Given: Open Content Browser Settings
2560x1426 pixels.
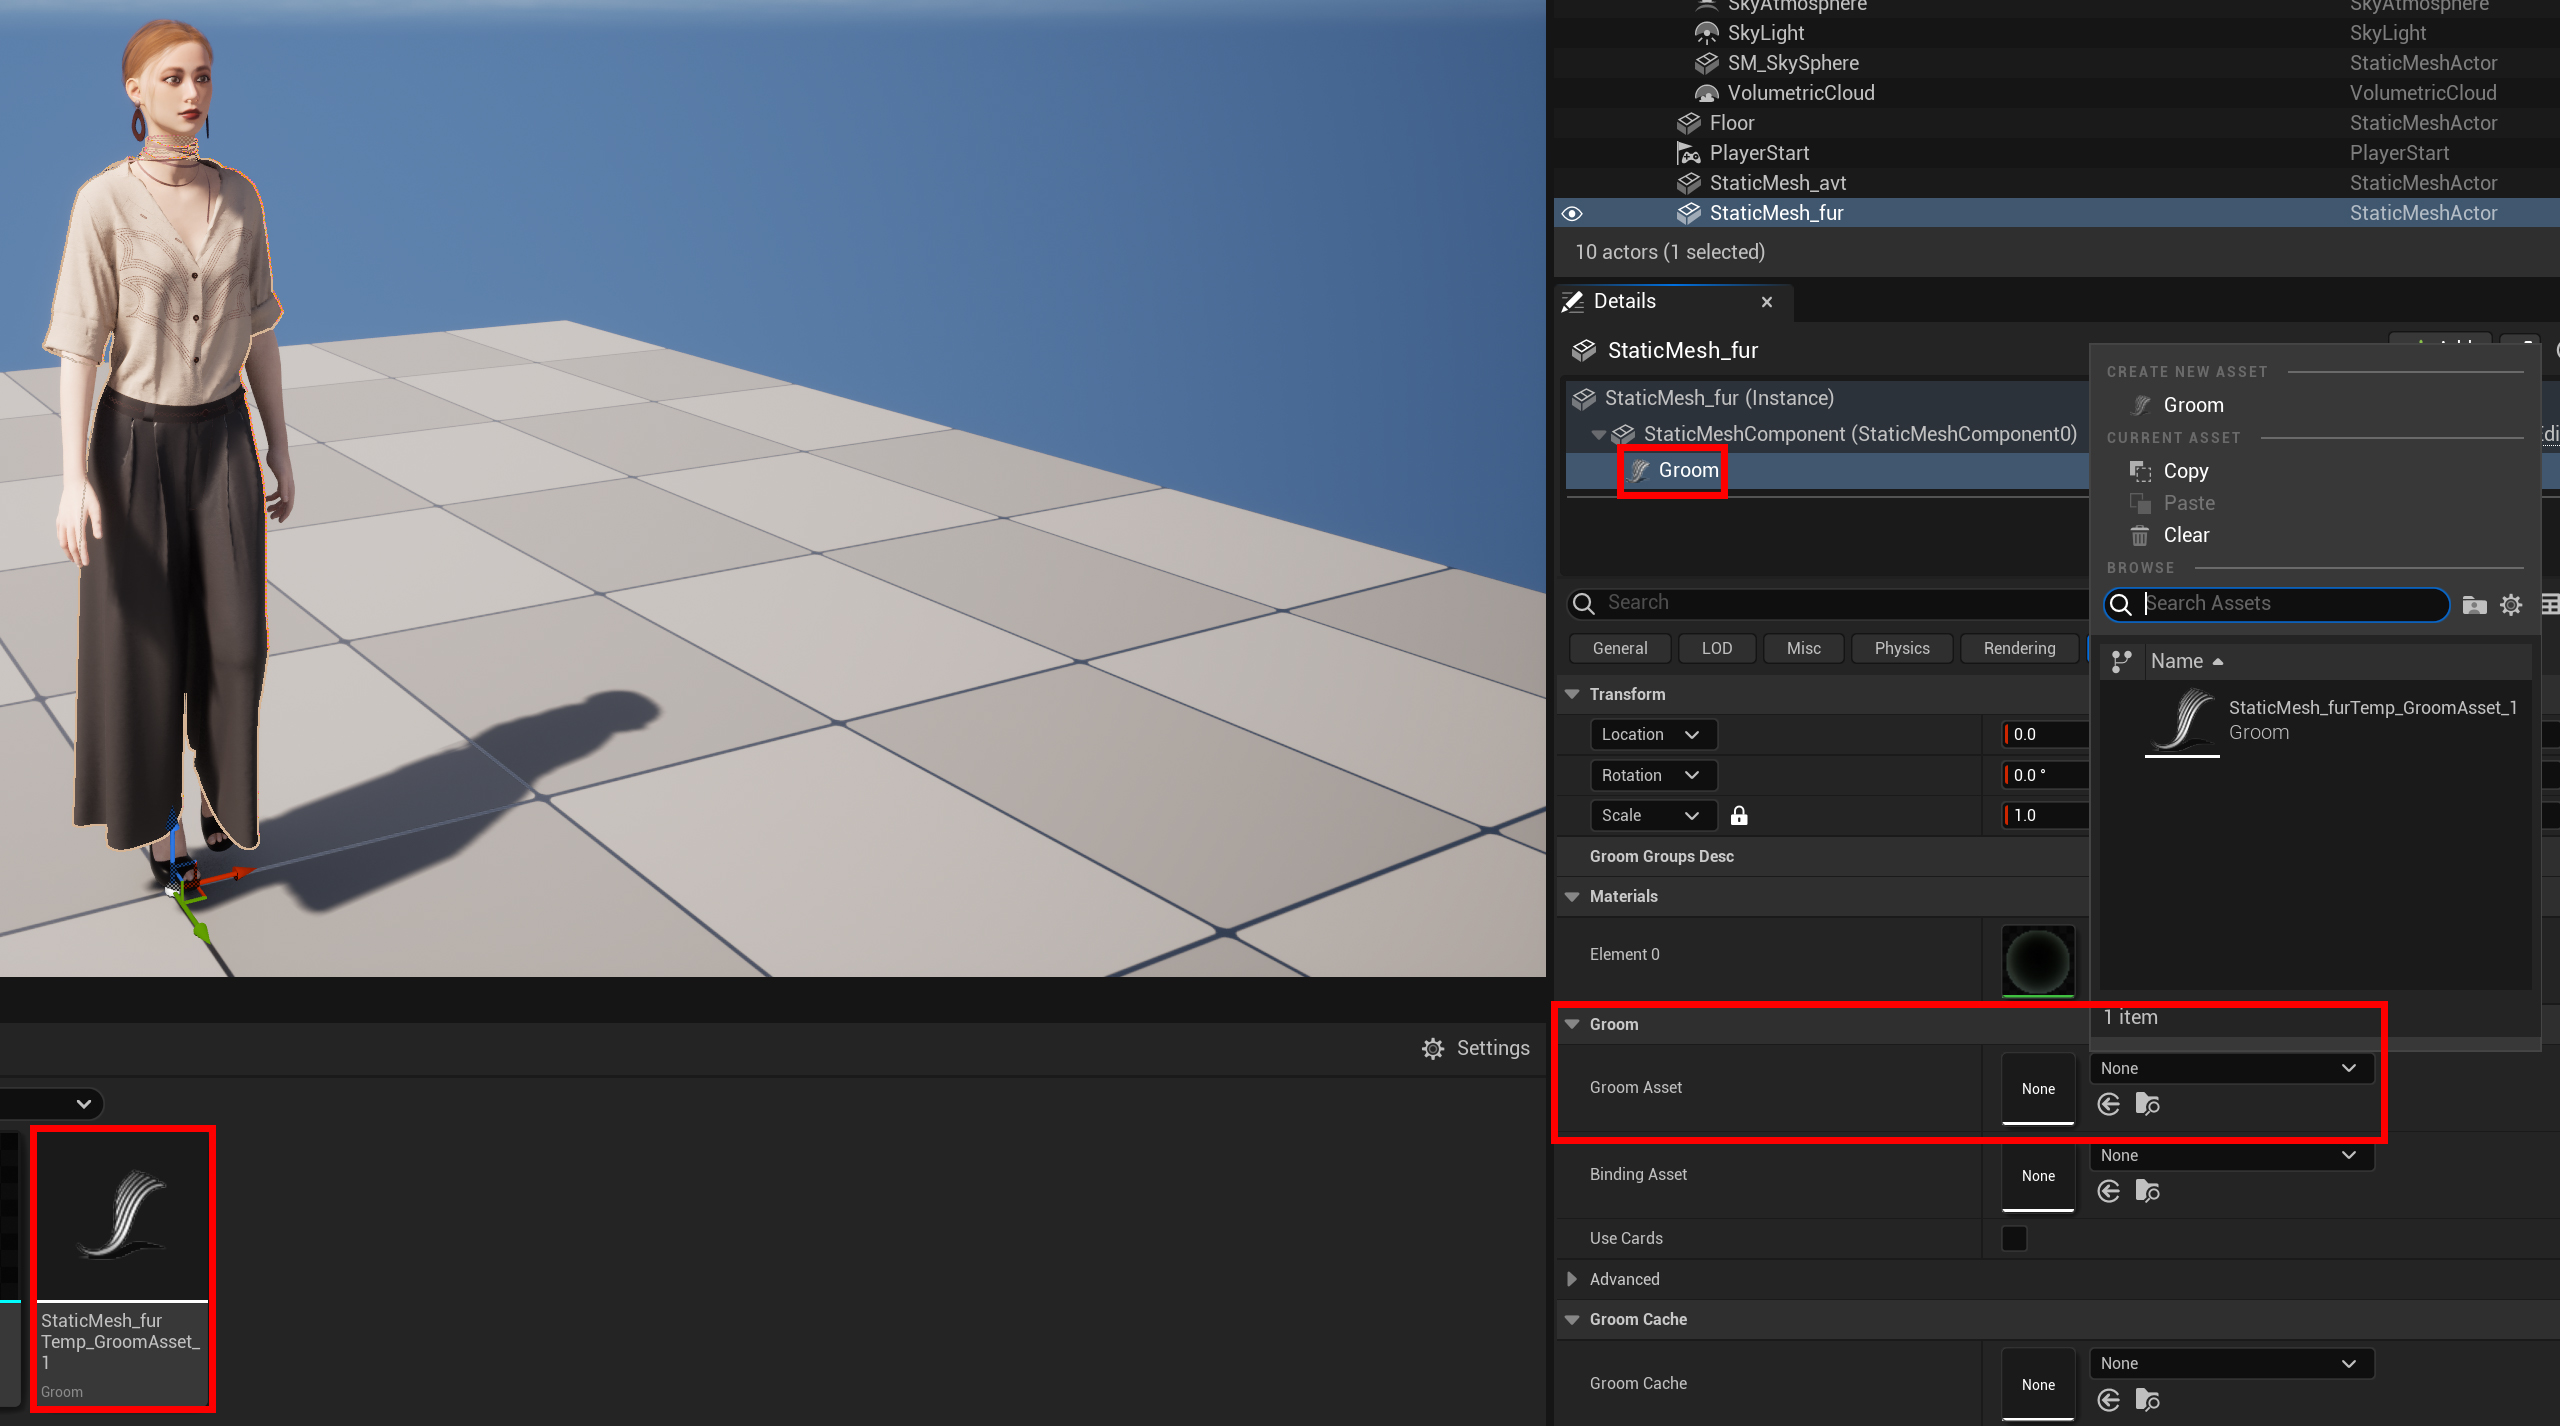Looking at the screenshot, I should tap(1476, 1048).
